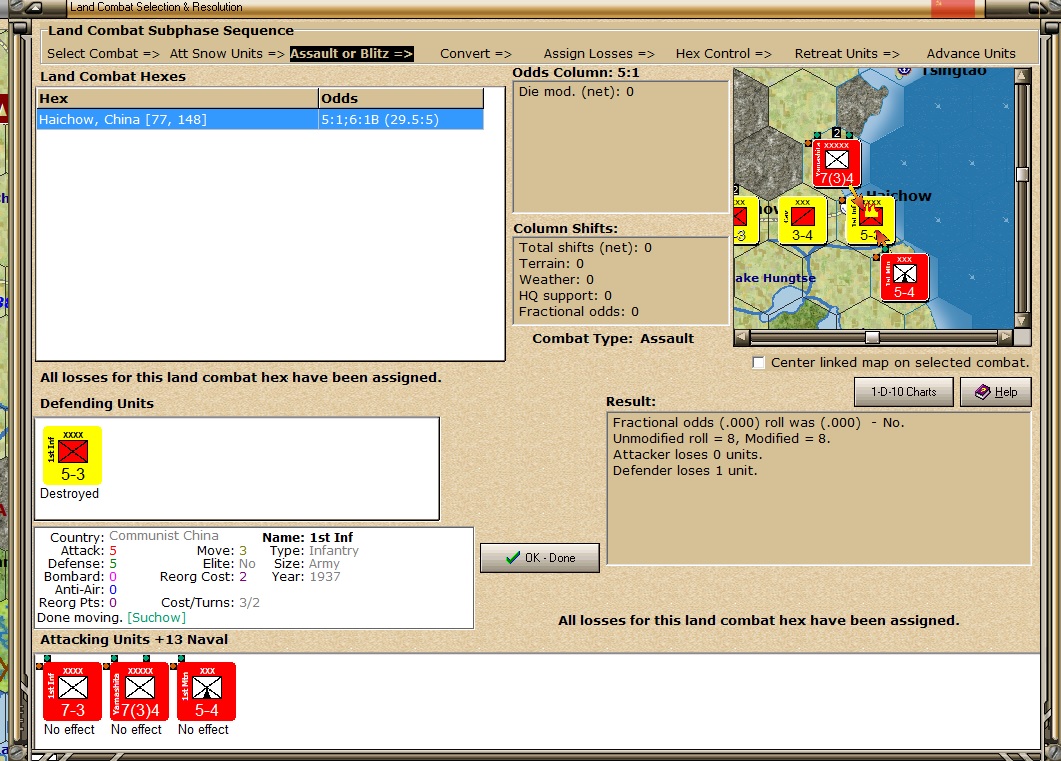Click the odds cell 5:1;6:1B (29.5:5)
Screen dimensions: 1061x761
(401, 120)
